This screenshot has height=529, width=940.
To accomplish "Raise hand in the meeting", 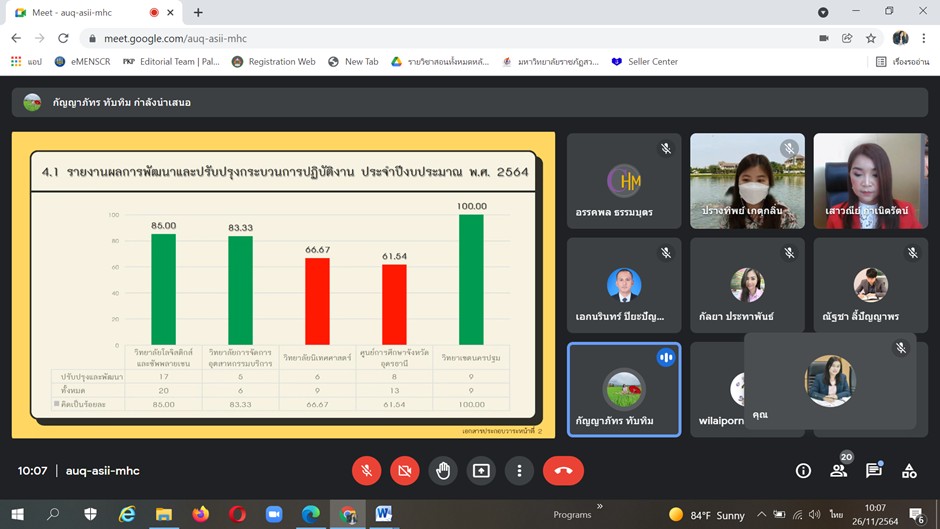I will [443, 470].
